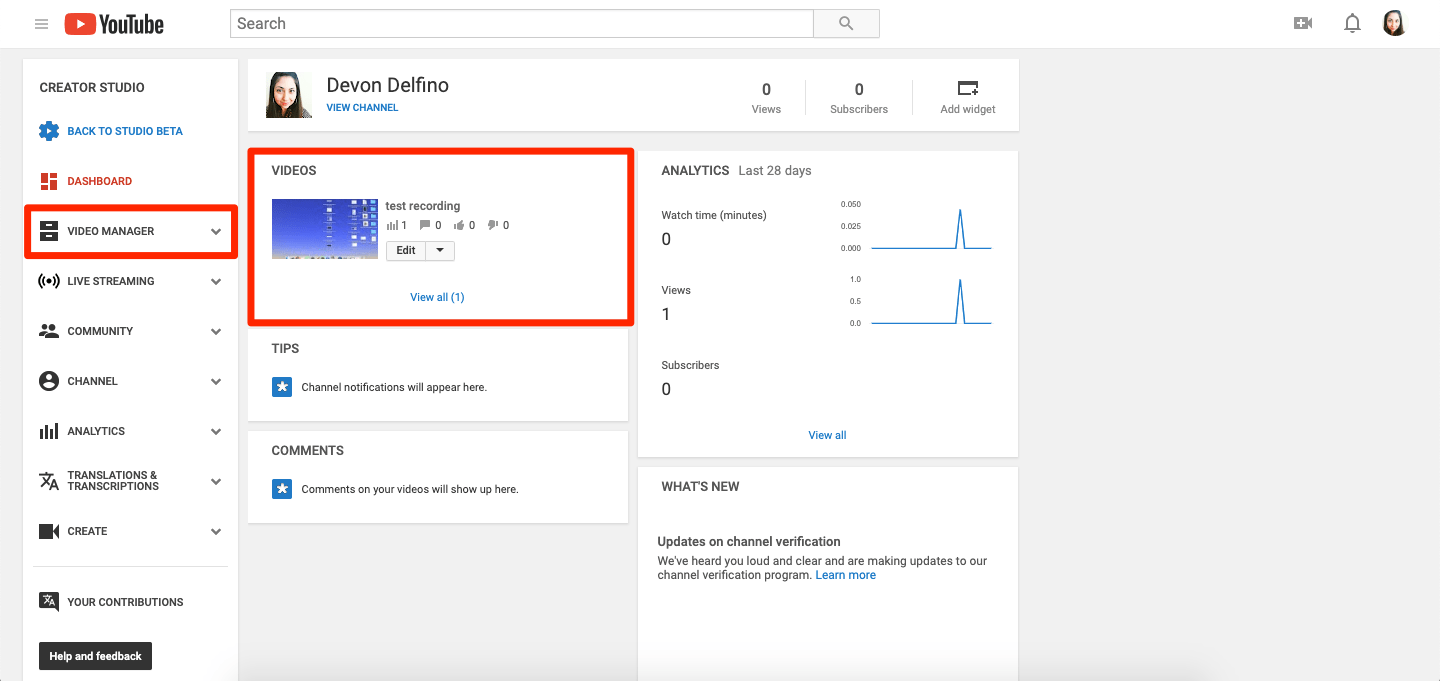Open the notifications bell
1440x681 pixels.
[x=1352, y=23]
